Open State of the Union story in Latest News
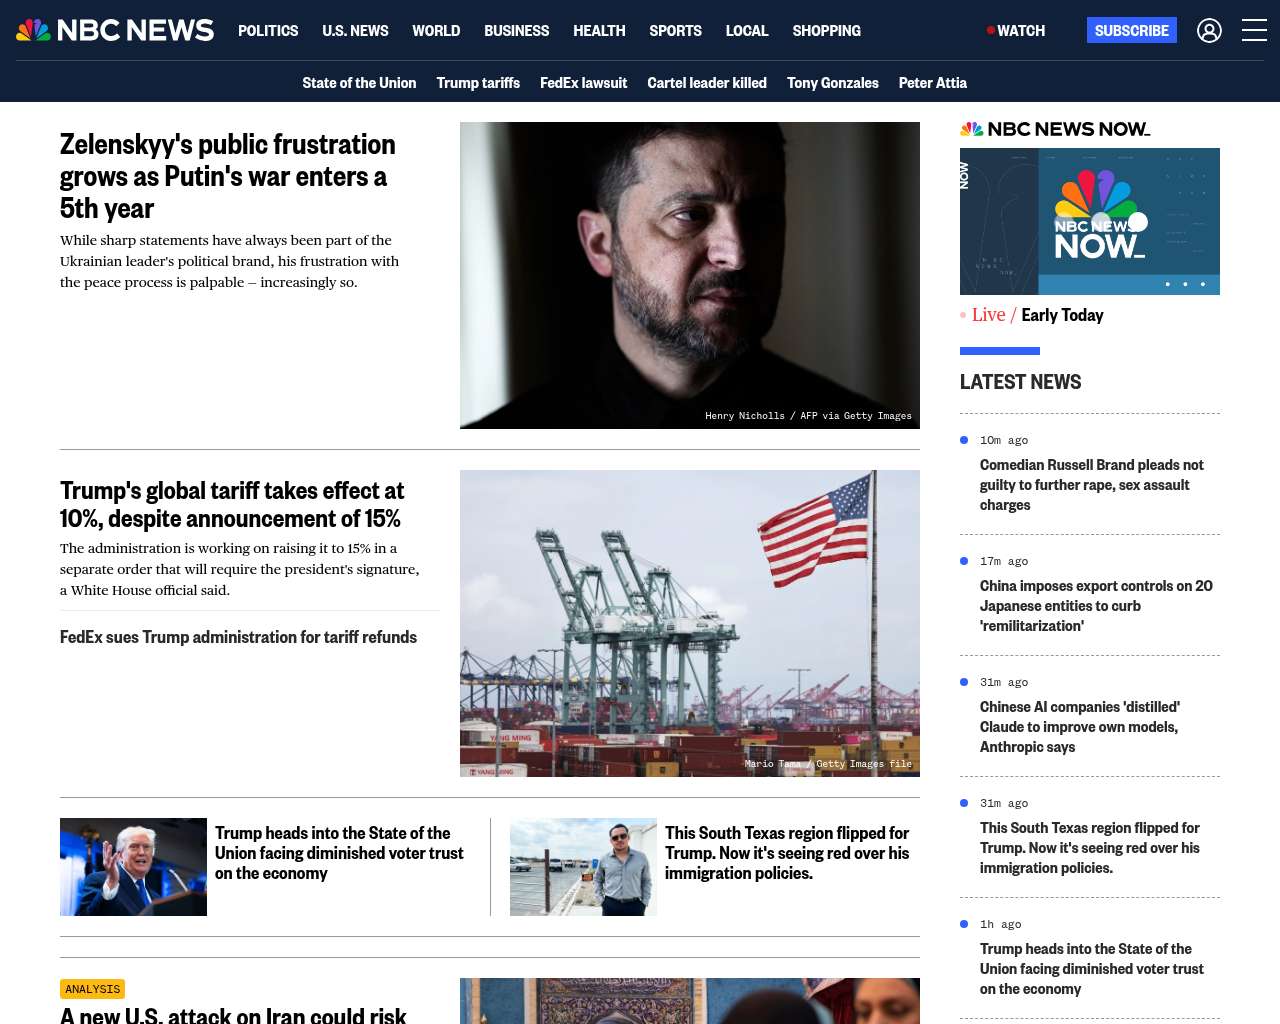 (1092, 969)
